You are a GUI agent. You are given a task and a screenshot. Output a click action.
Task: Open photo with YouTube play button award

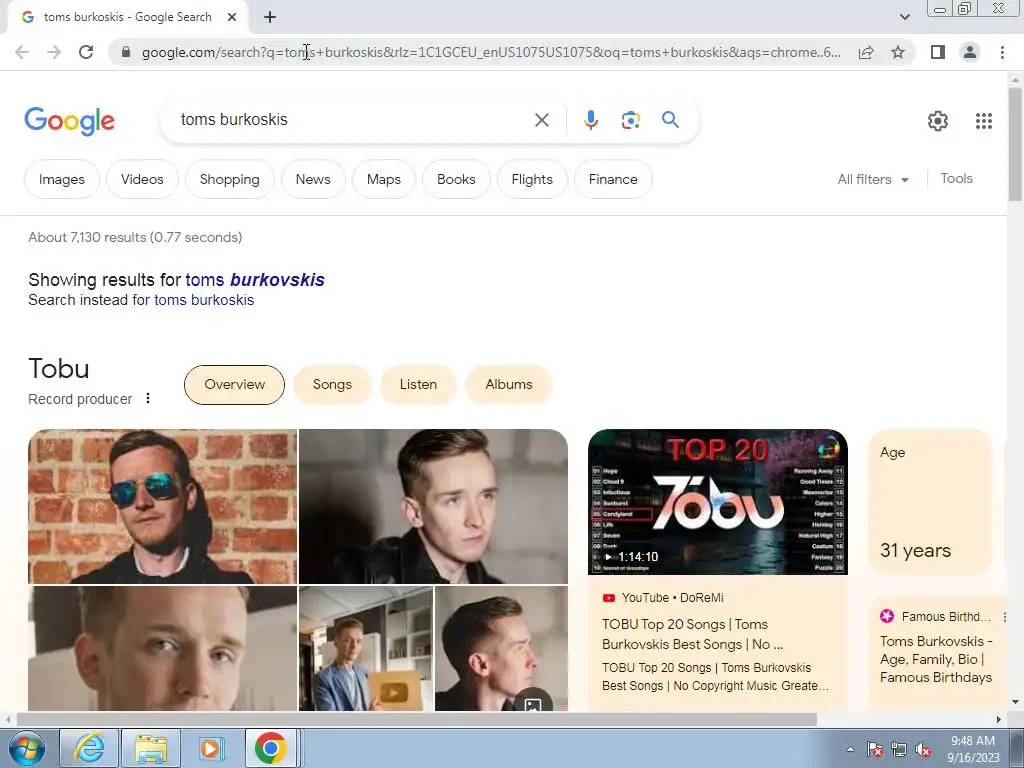(x=366, y=648)
